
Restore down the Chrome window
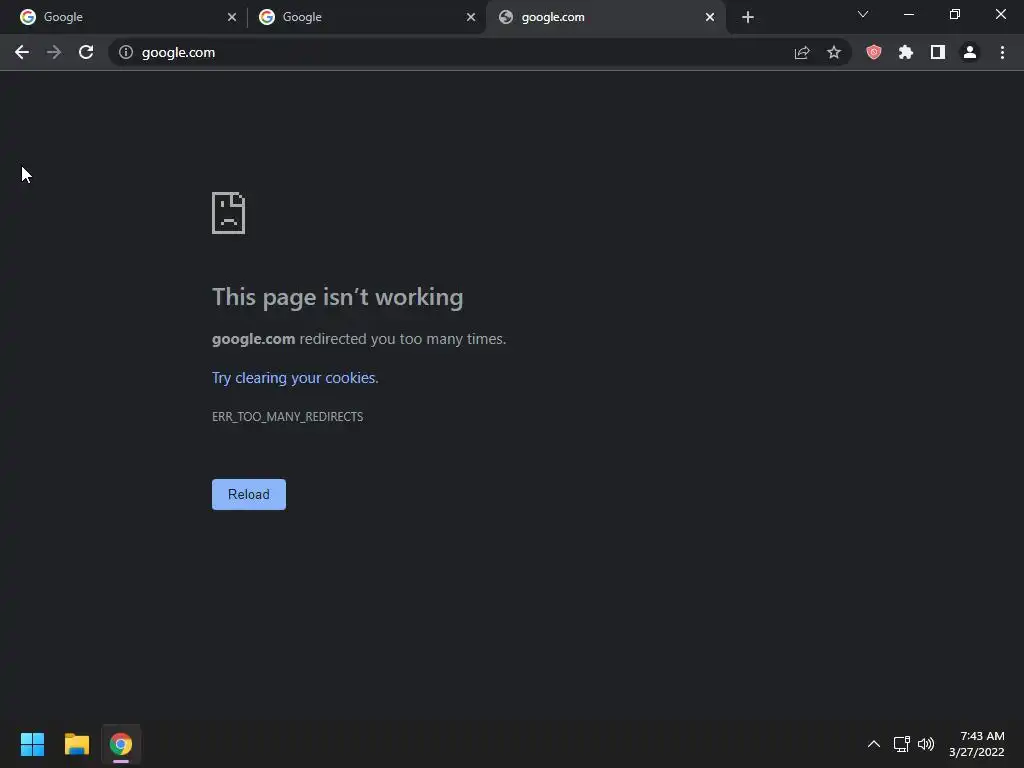tap(955, 14)
